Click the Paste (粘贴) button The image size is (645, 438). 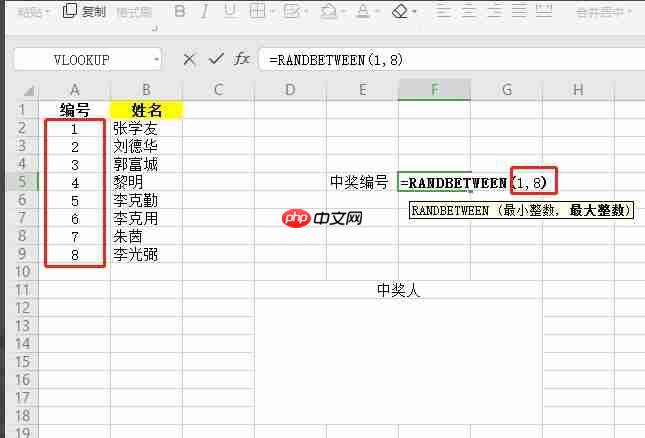tap(30, 12)
